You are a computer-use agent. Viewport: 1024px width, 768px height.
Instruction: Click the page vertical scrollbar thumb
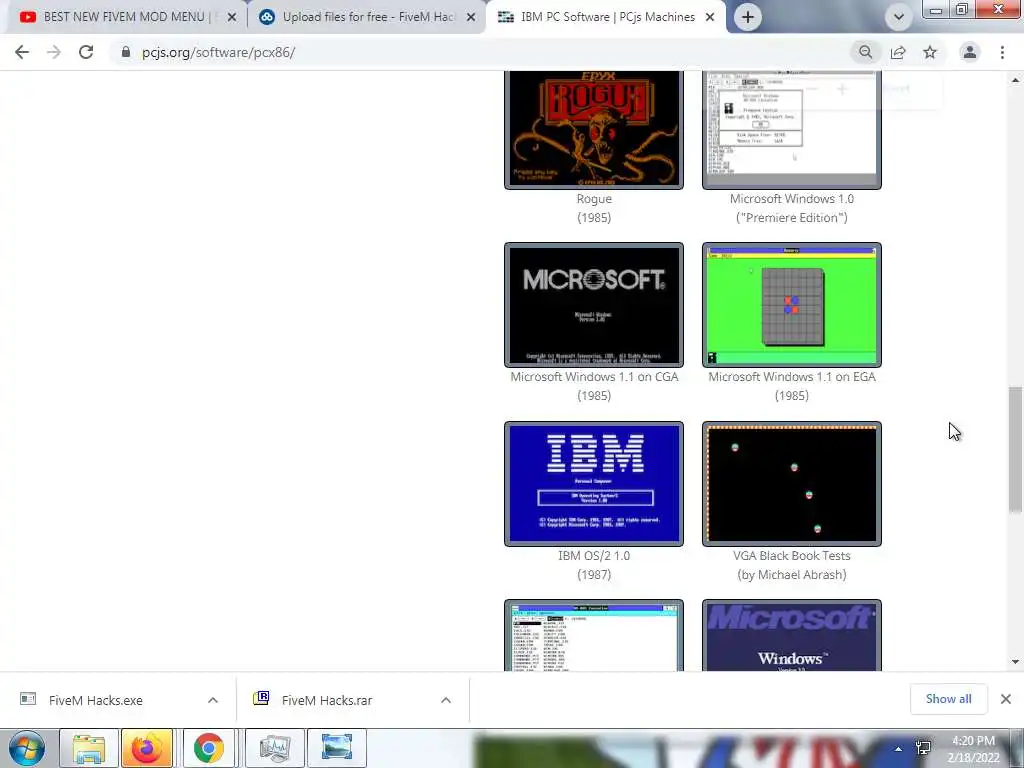tap(1015, 449)
